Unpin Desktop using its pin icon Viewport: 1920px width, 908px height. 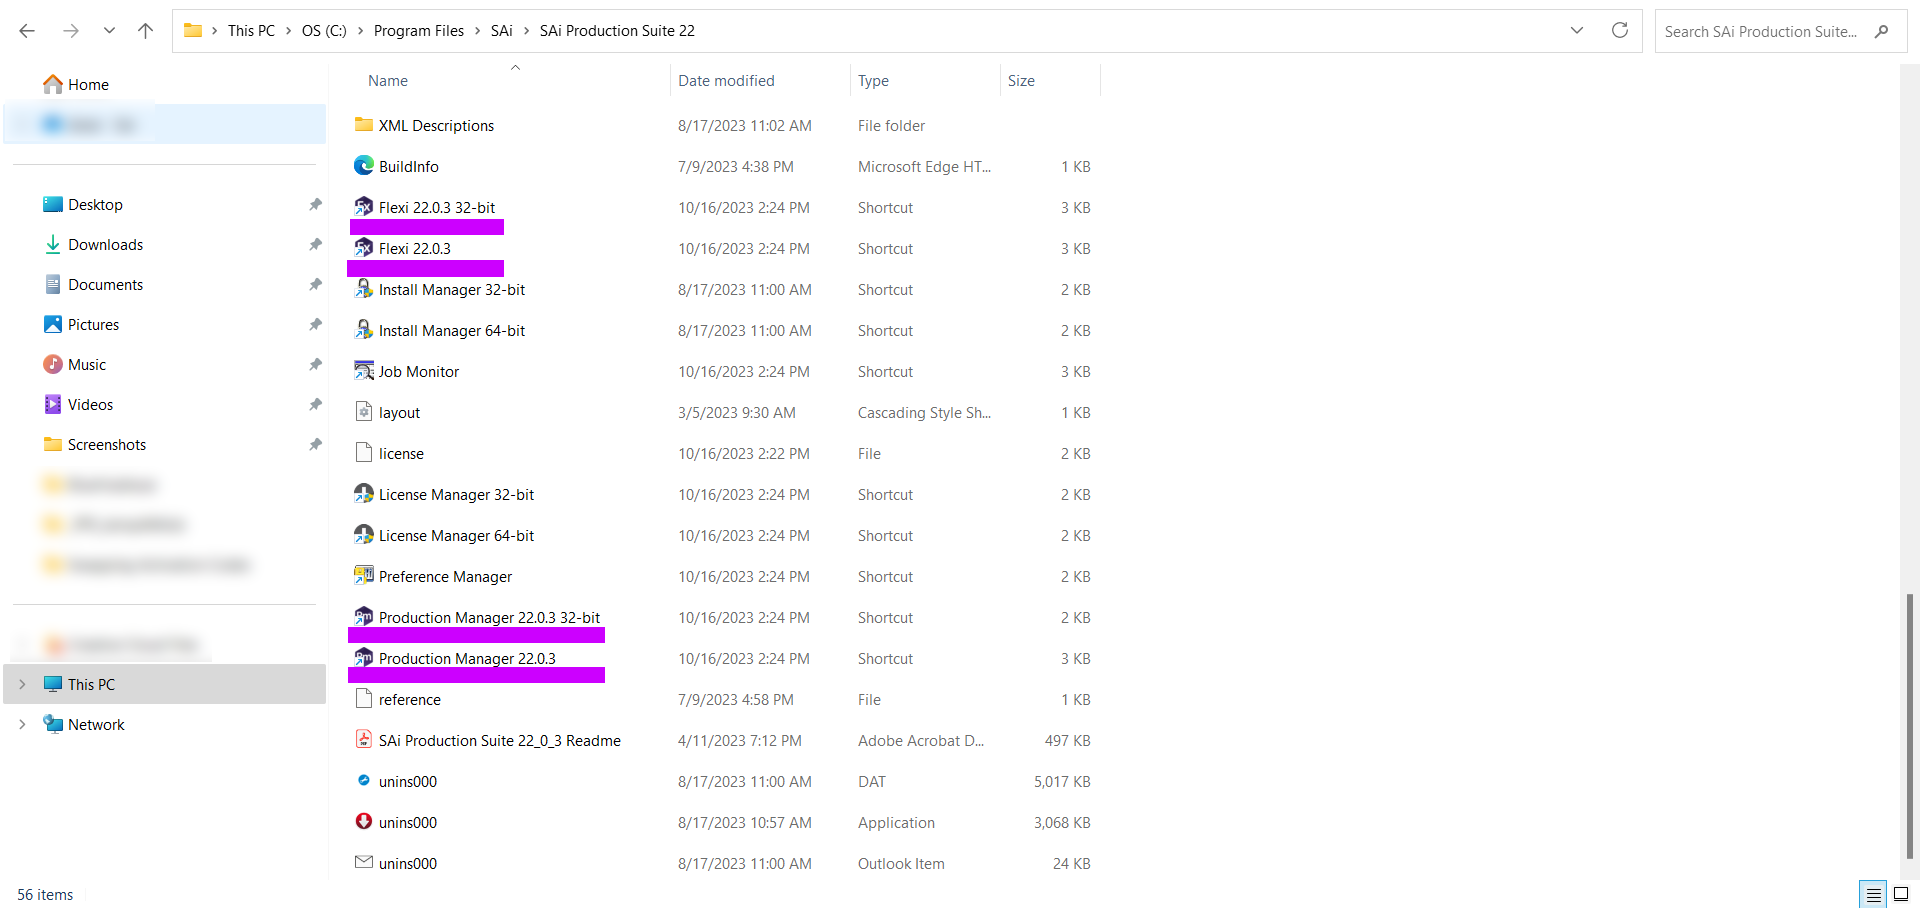pyautogui.click(x=315, y=205)
